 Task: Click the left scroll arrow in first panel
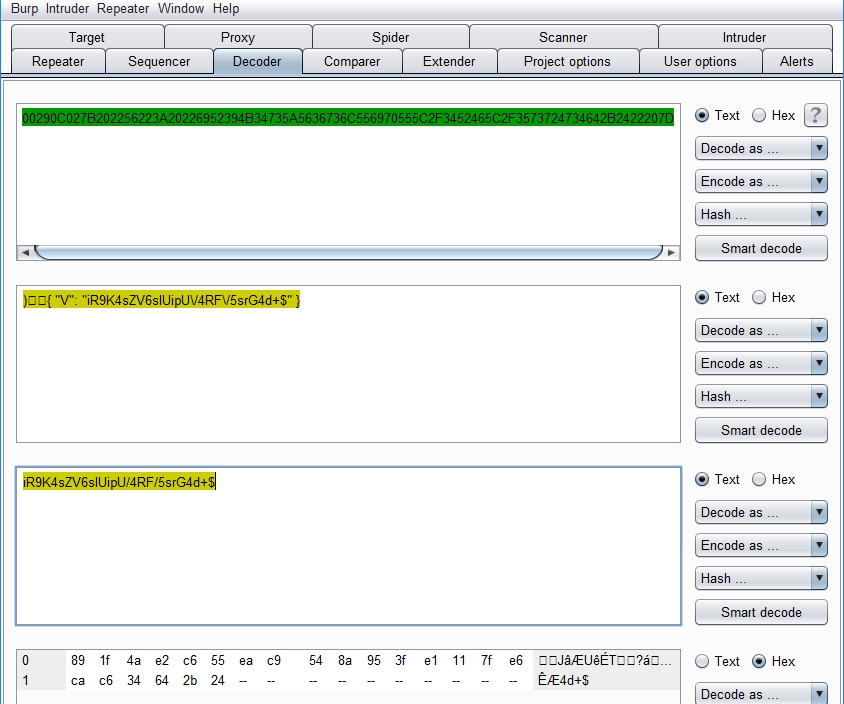pyautogui.click(x=25, y=252)
